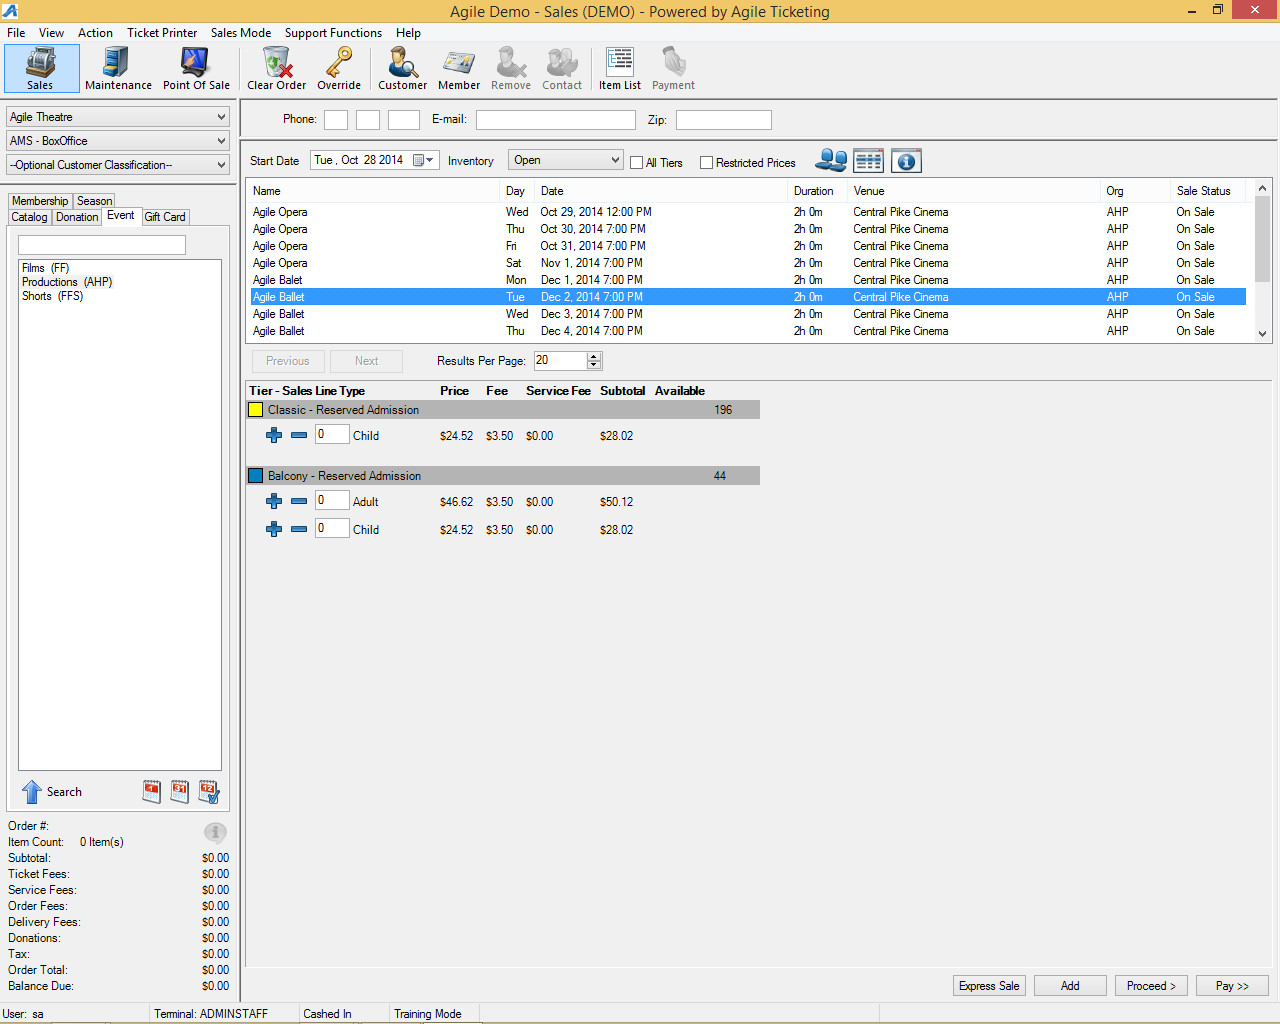1280x1024 pixels.
Task: Switch to the Season tab
Action: [x=95, y=201]
